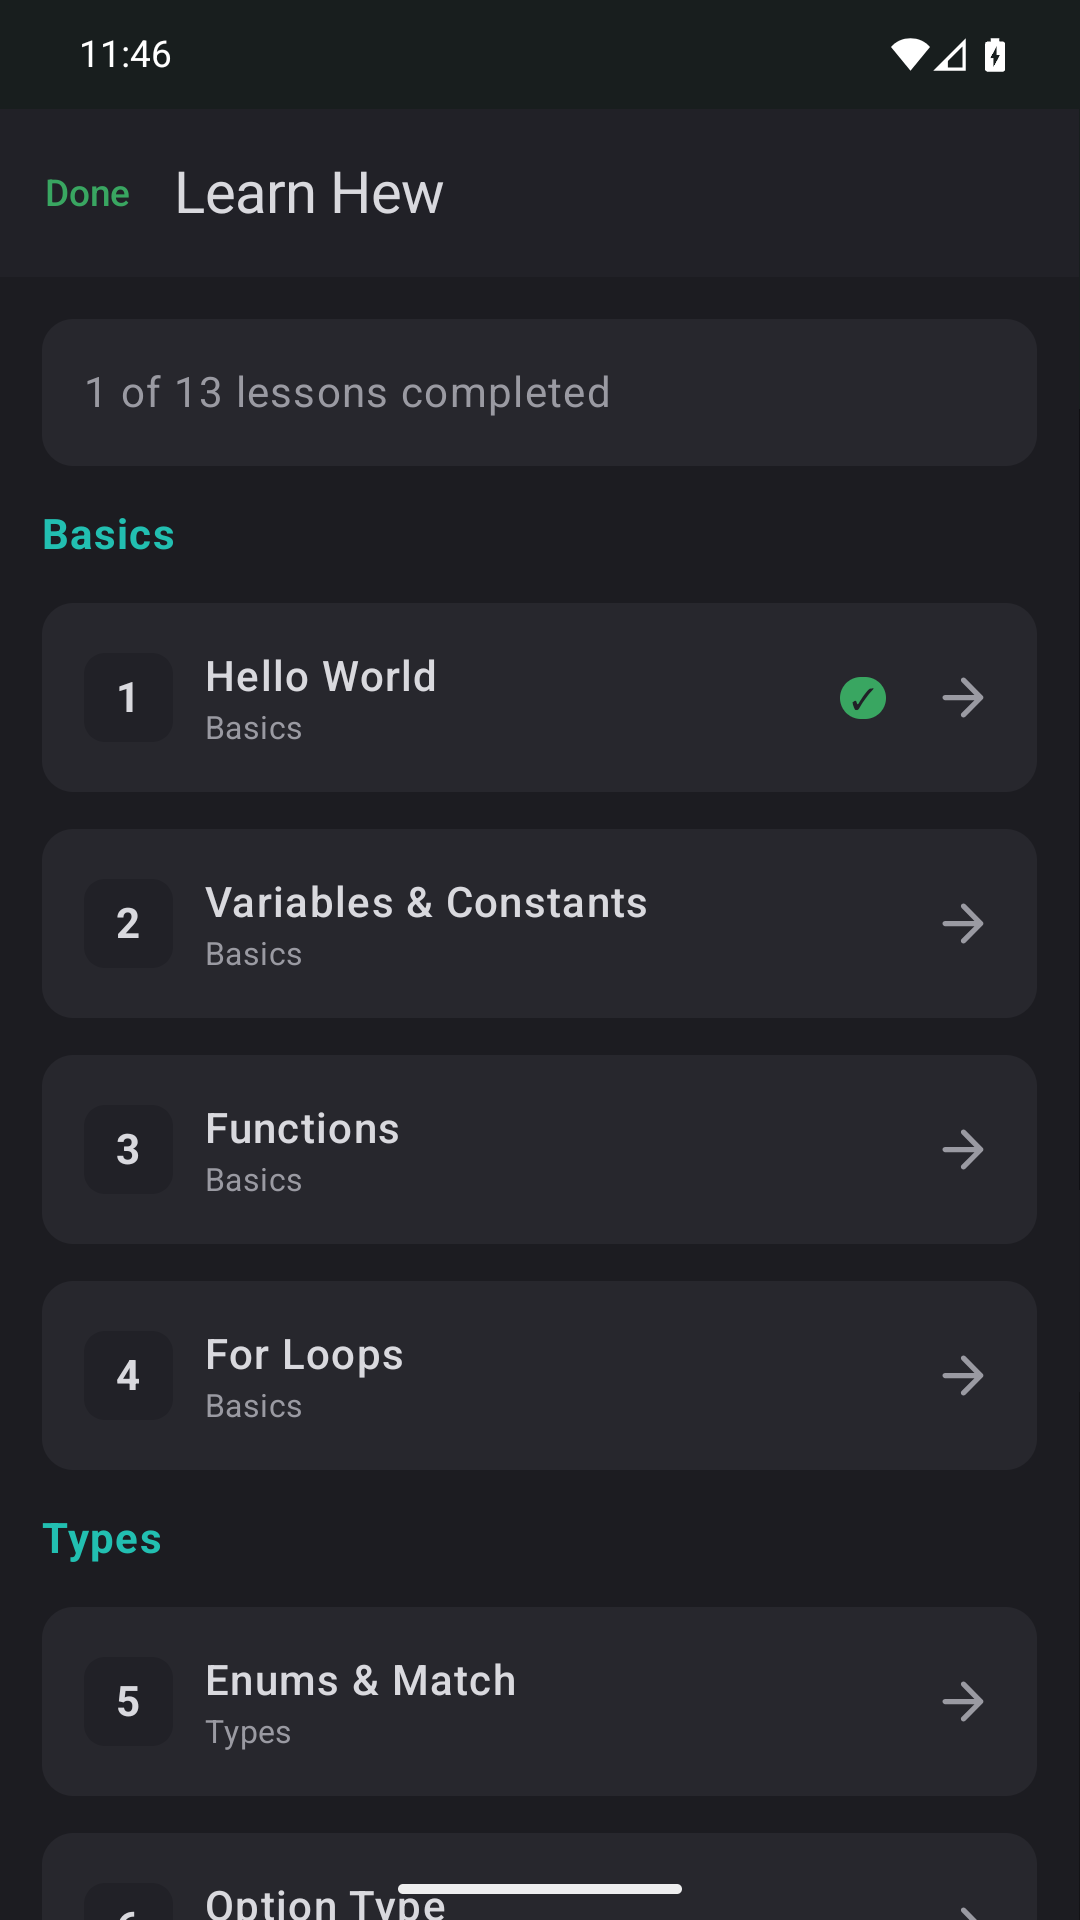
Task: Open the For Loops lesson arrow
Action: pyautogui.click(x=963, y=1376)
